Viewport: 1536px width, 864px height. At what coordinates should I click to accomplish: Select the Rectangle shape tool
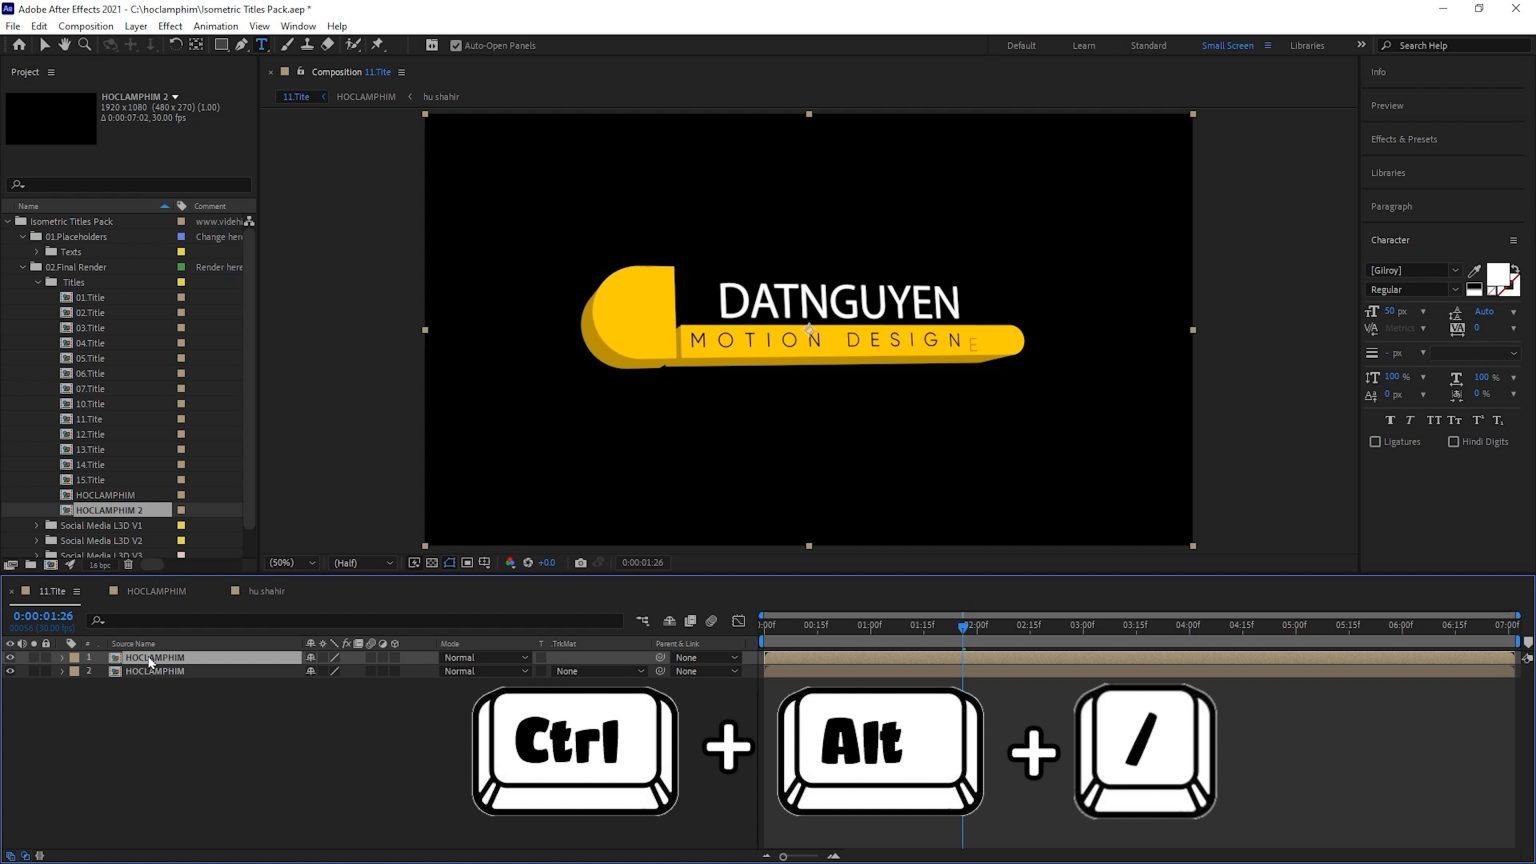pyautogui.click(x=221, y=44)
